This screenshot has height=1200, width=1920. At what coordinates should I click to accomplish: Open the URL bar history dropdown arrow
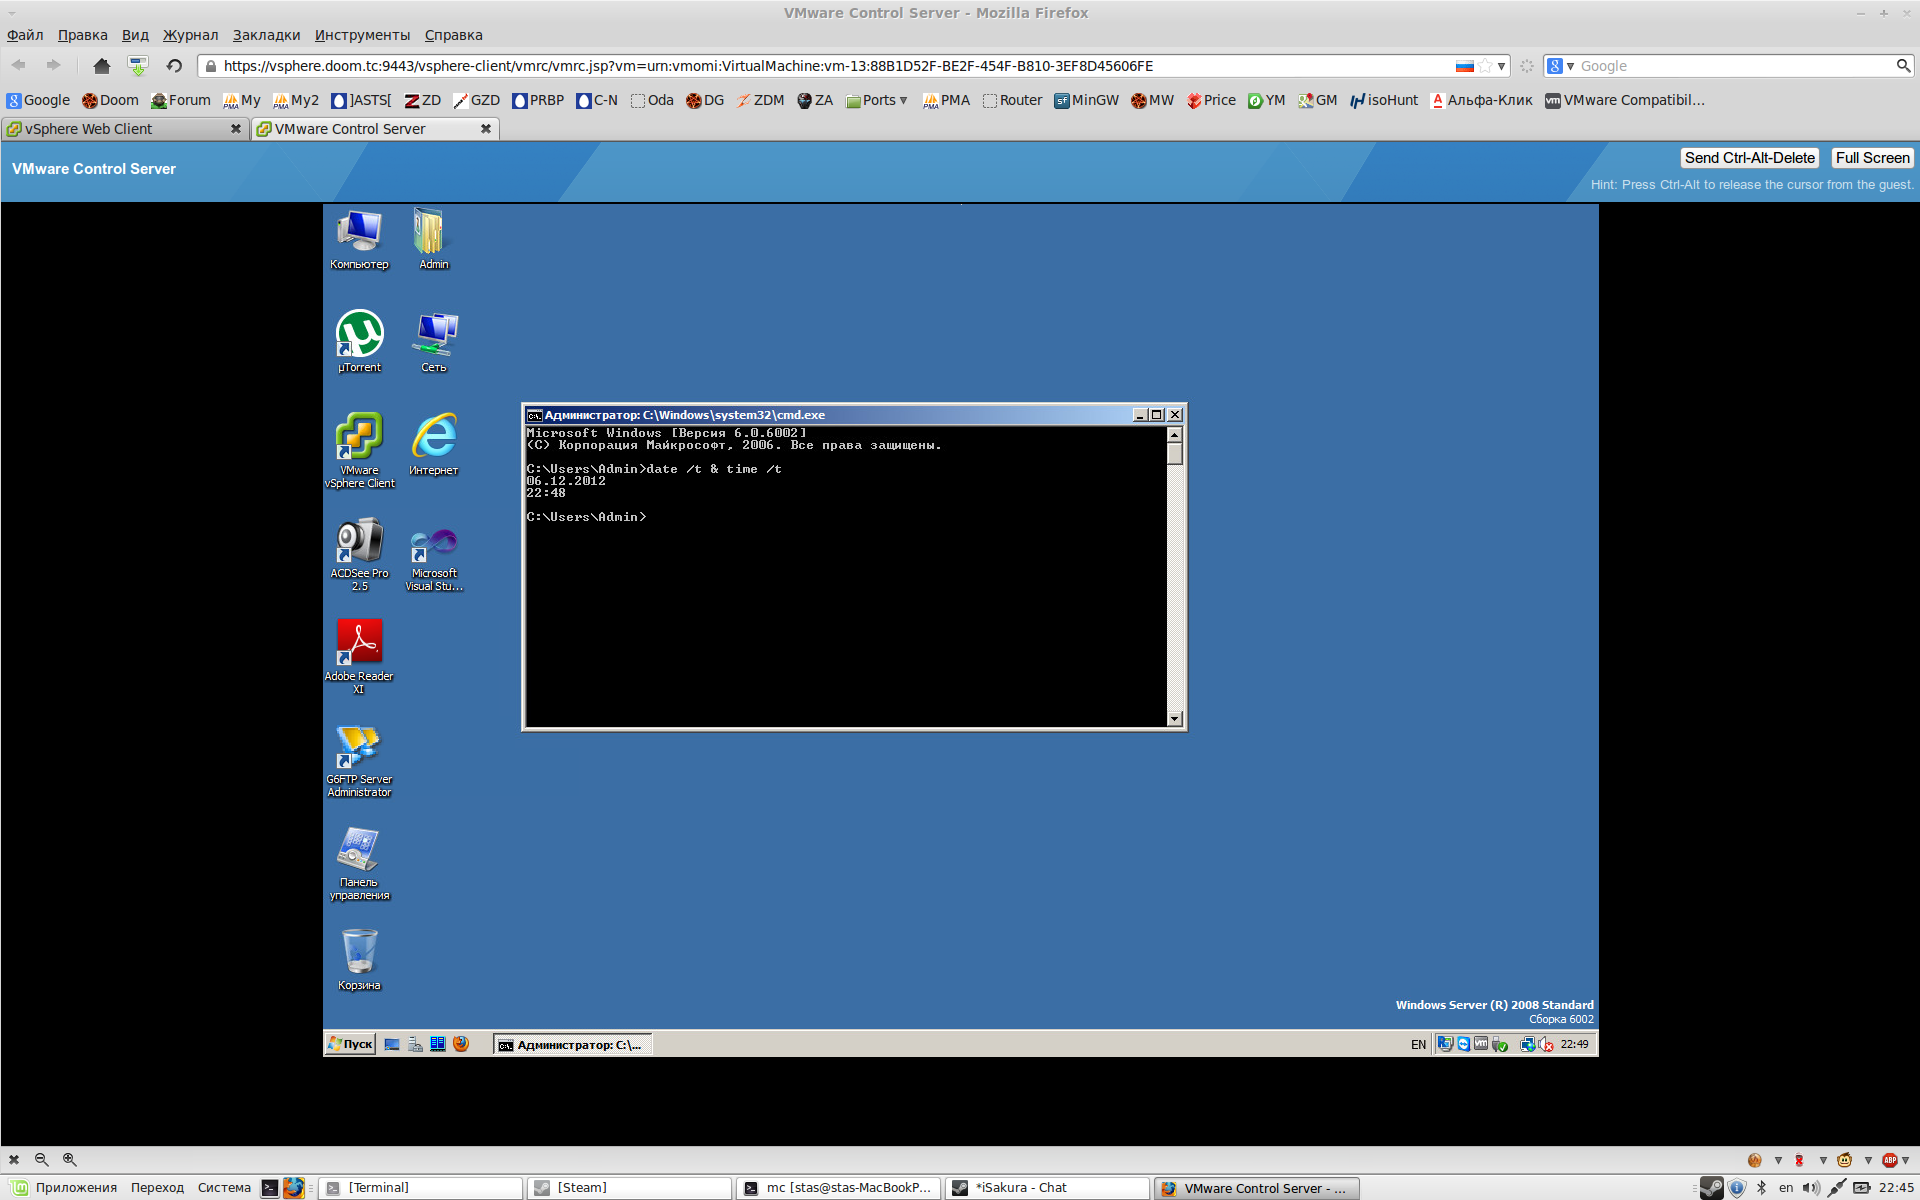click(x=1501, y=66)
